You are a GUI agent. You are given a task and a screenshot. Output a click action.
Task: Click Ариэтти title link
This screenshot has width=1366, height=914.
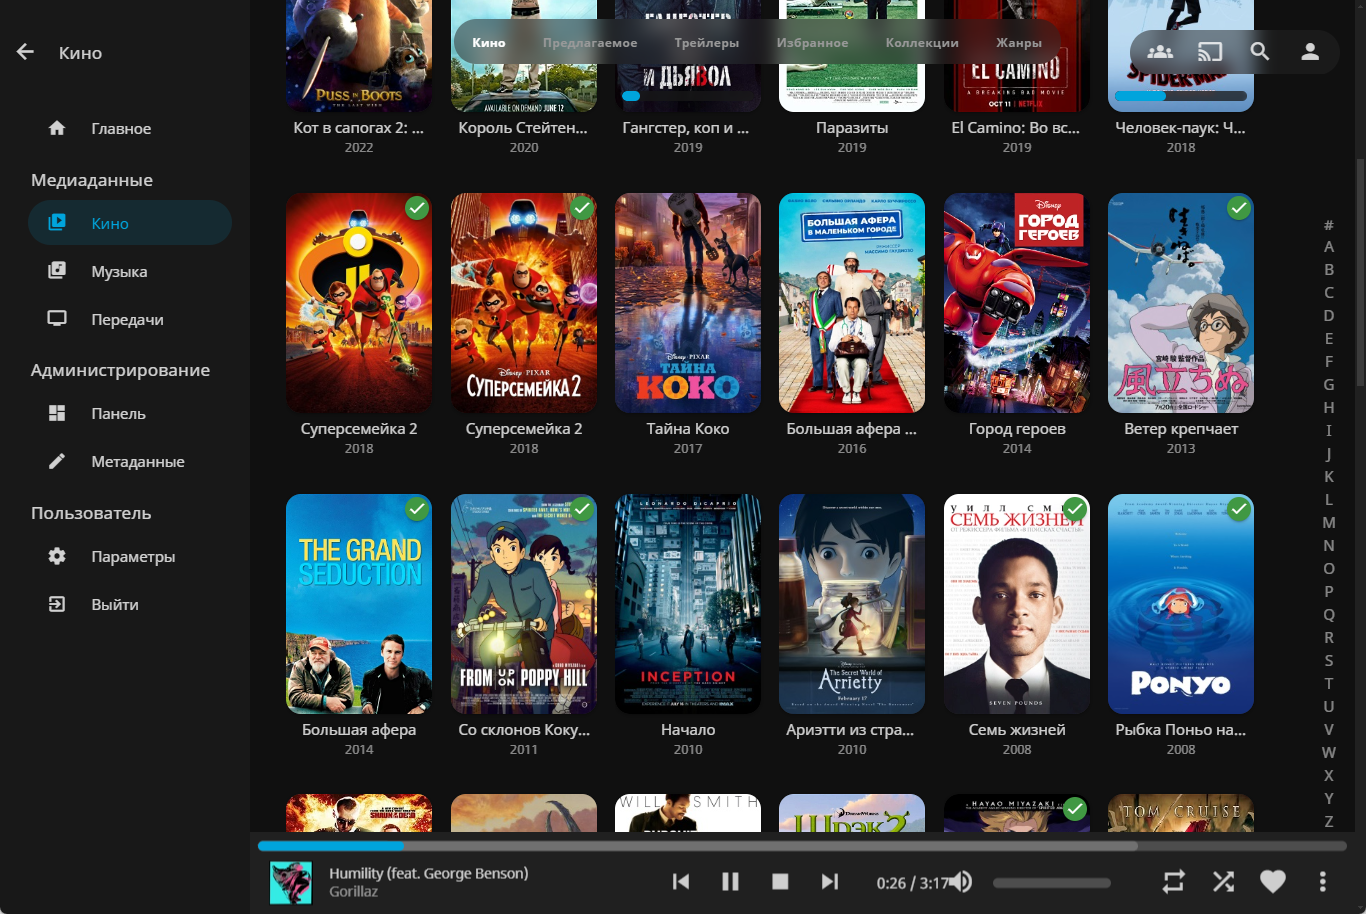pos(852,730)
